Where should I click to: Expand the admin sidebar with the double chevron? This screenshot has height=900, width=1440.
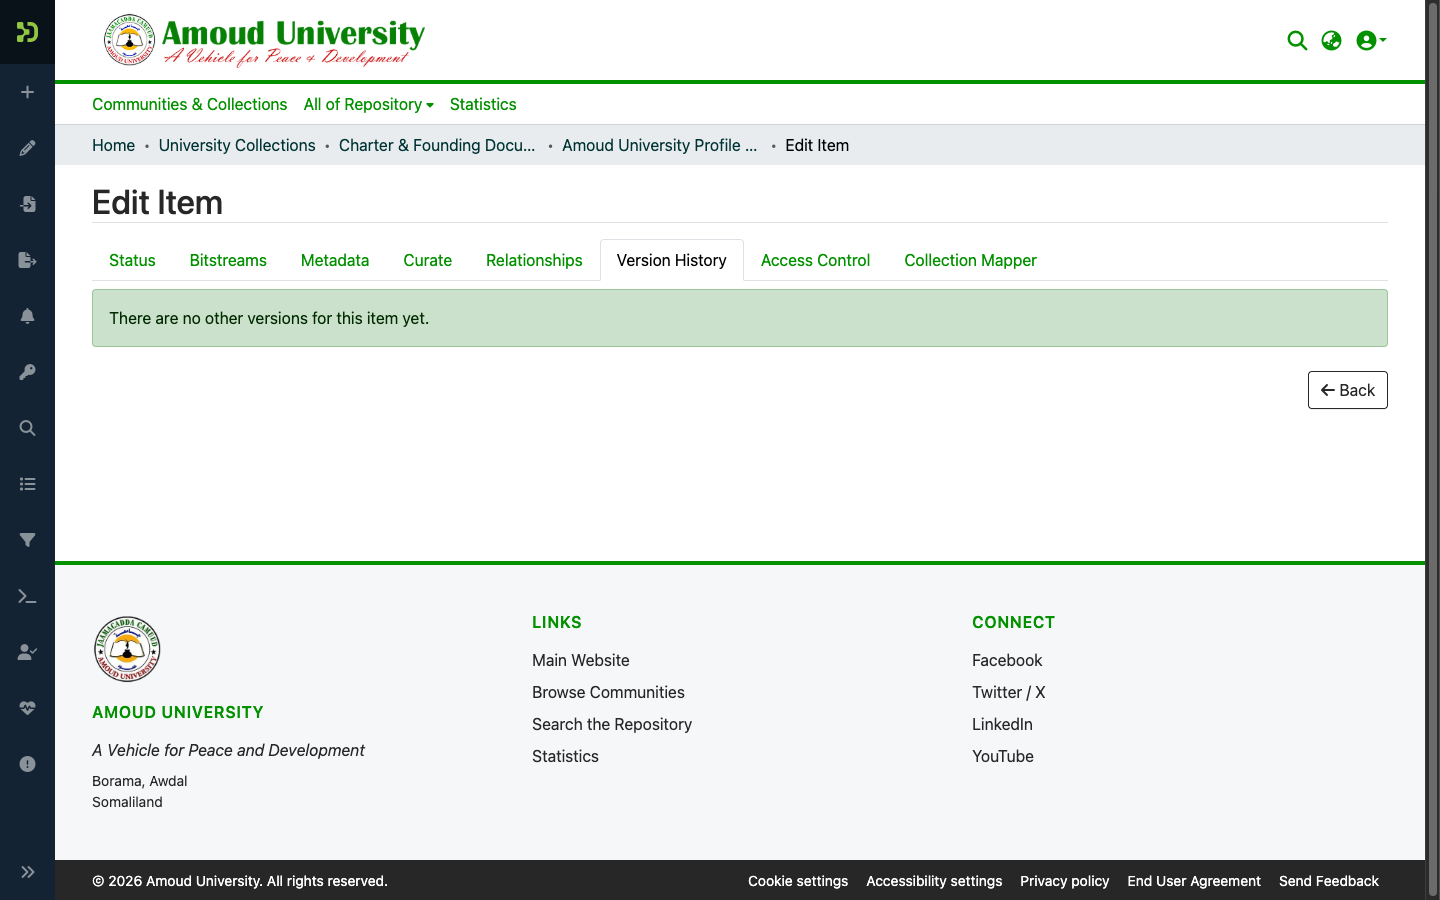tap(27, 872)
